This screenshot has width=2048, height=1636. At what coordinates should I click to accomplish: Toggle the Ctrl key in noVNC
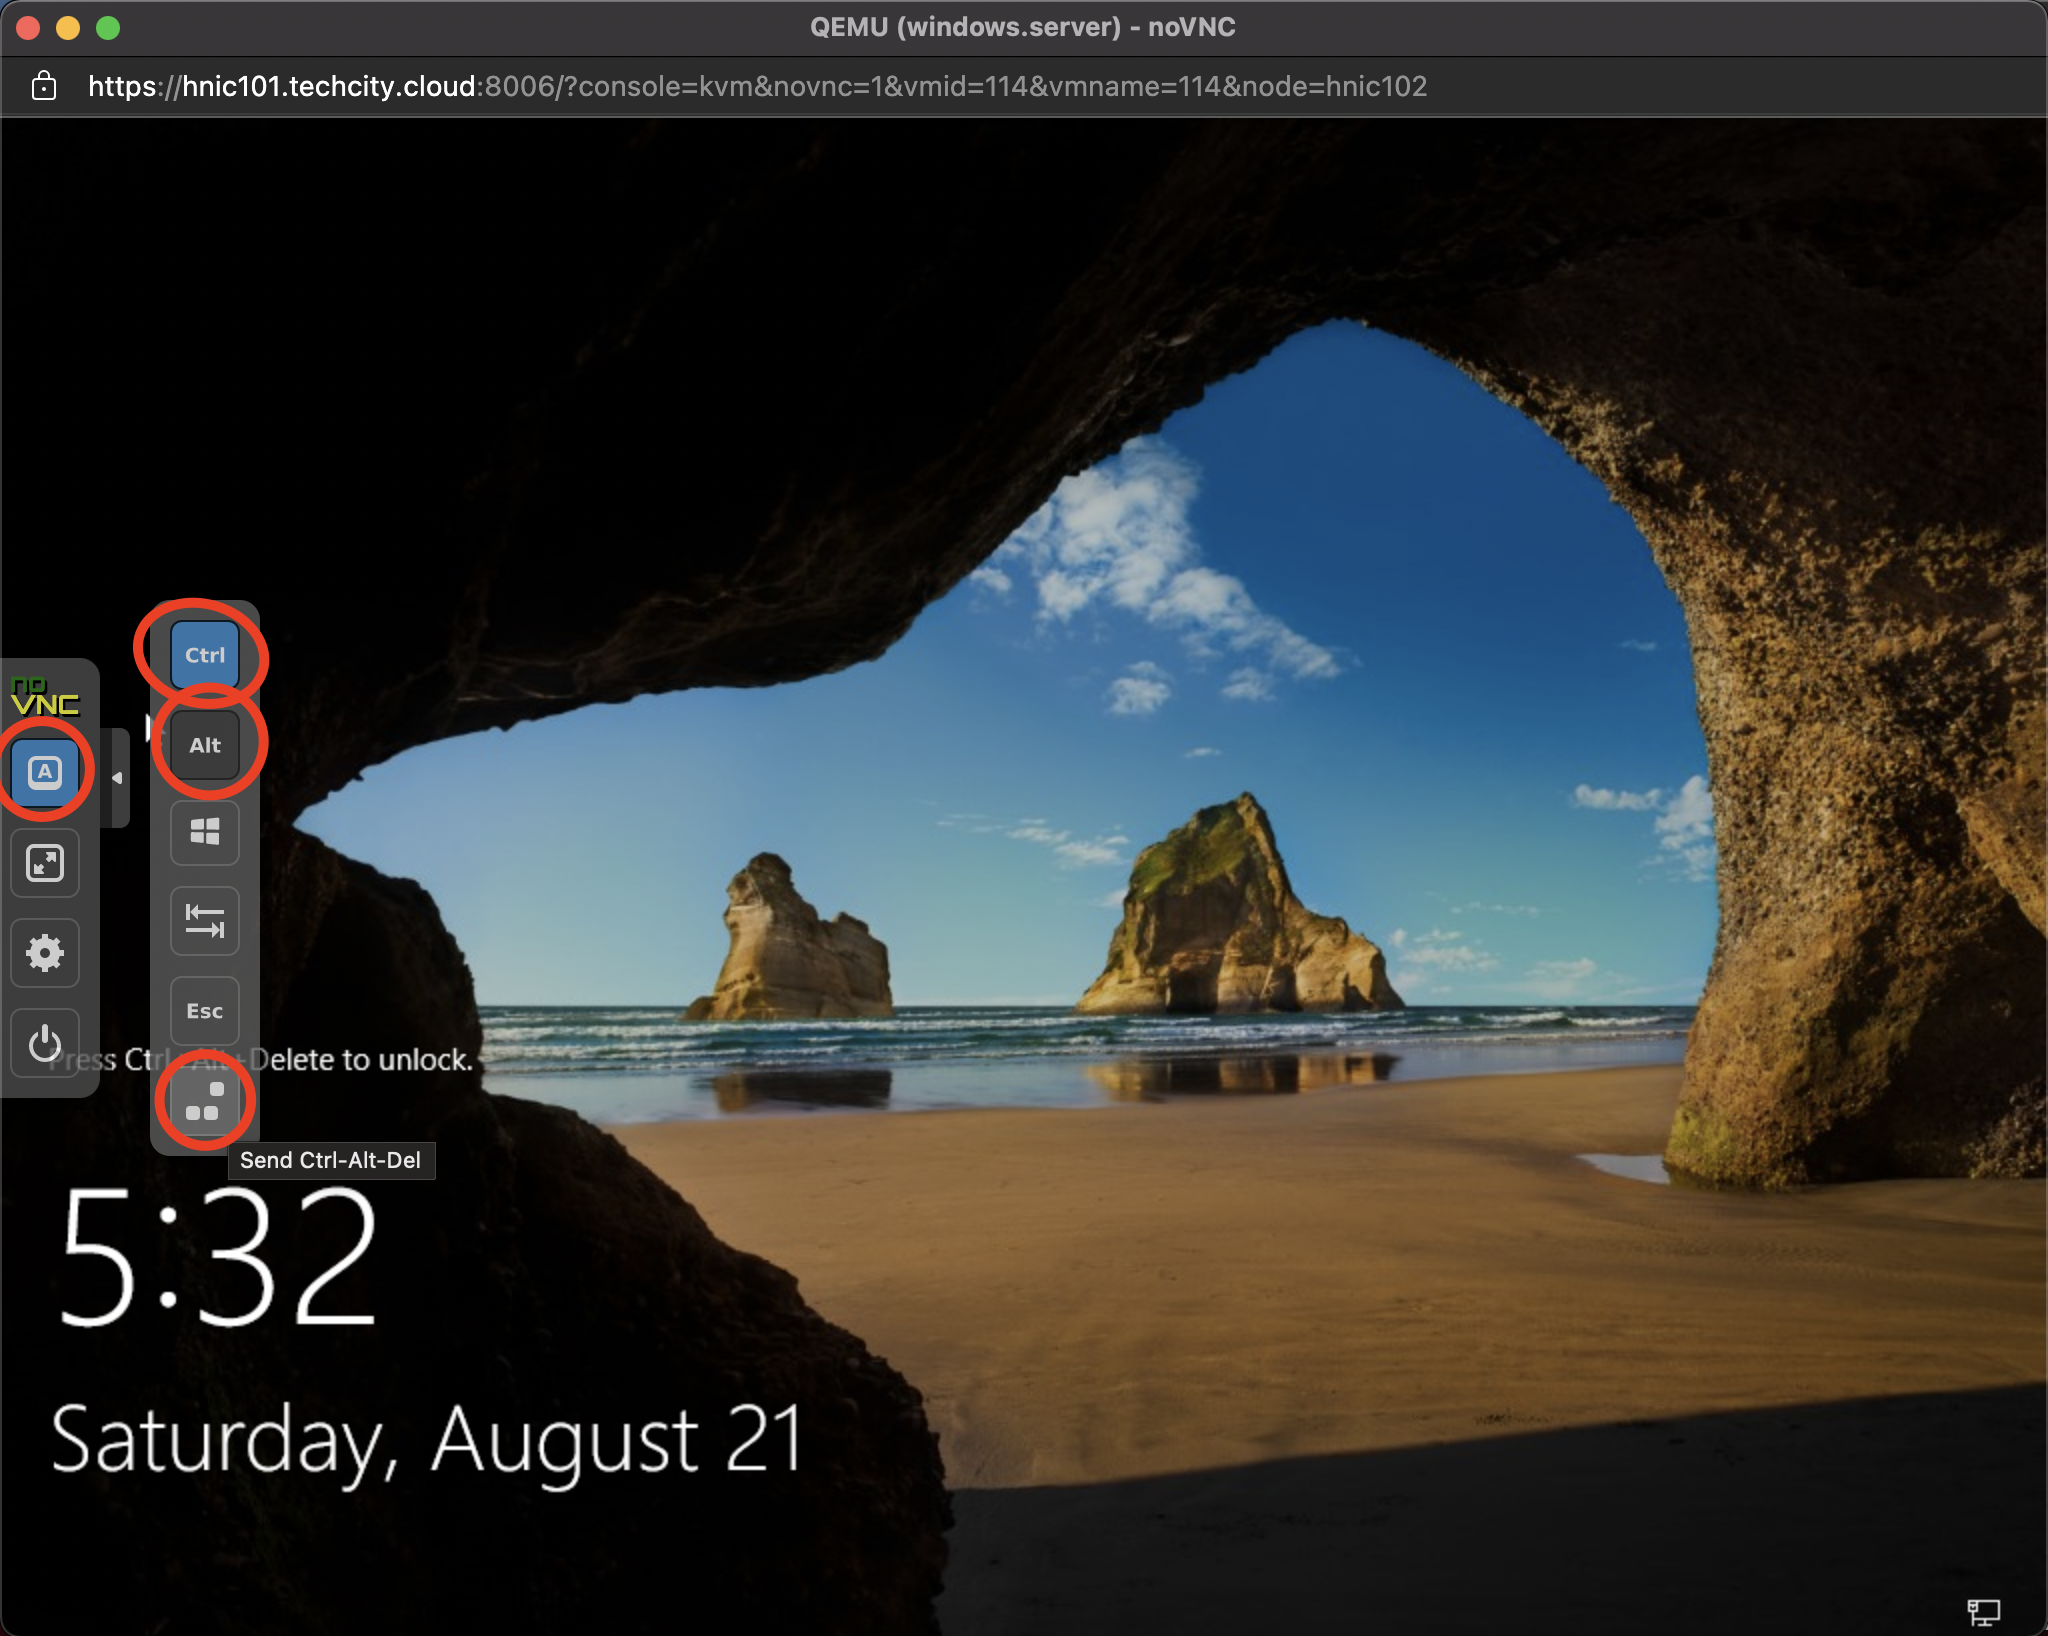[205, 655]
